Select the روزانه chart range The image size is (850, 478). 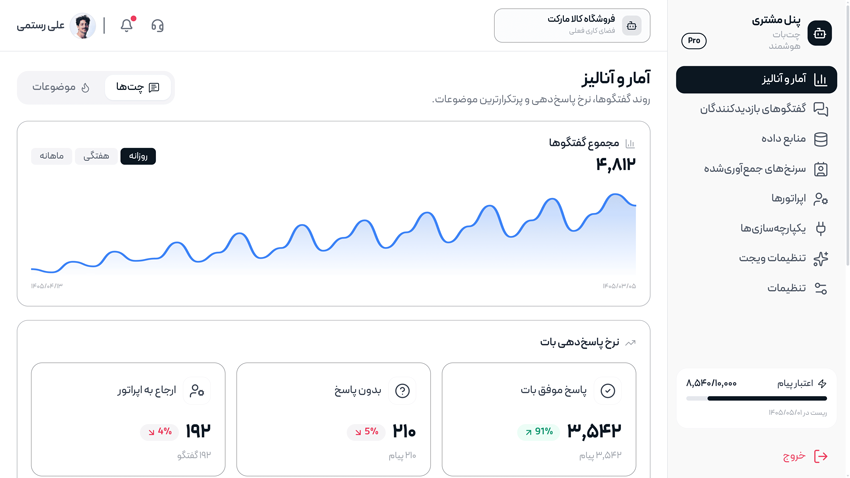(138, 156)
